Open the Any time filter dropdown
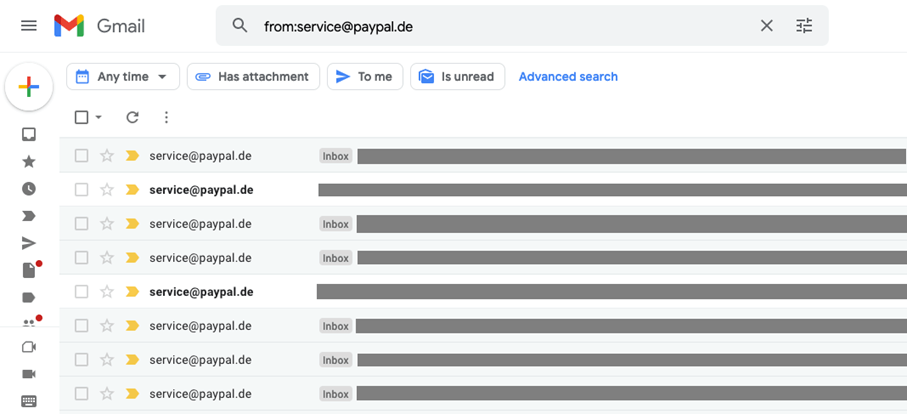The height and width of the screenshot is (414, 907). coord(123,77)
